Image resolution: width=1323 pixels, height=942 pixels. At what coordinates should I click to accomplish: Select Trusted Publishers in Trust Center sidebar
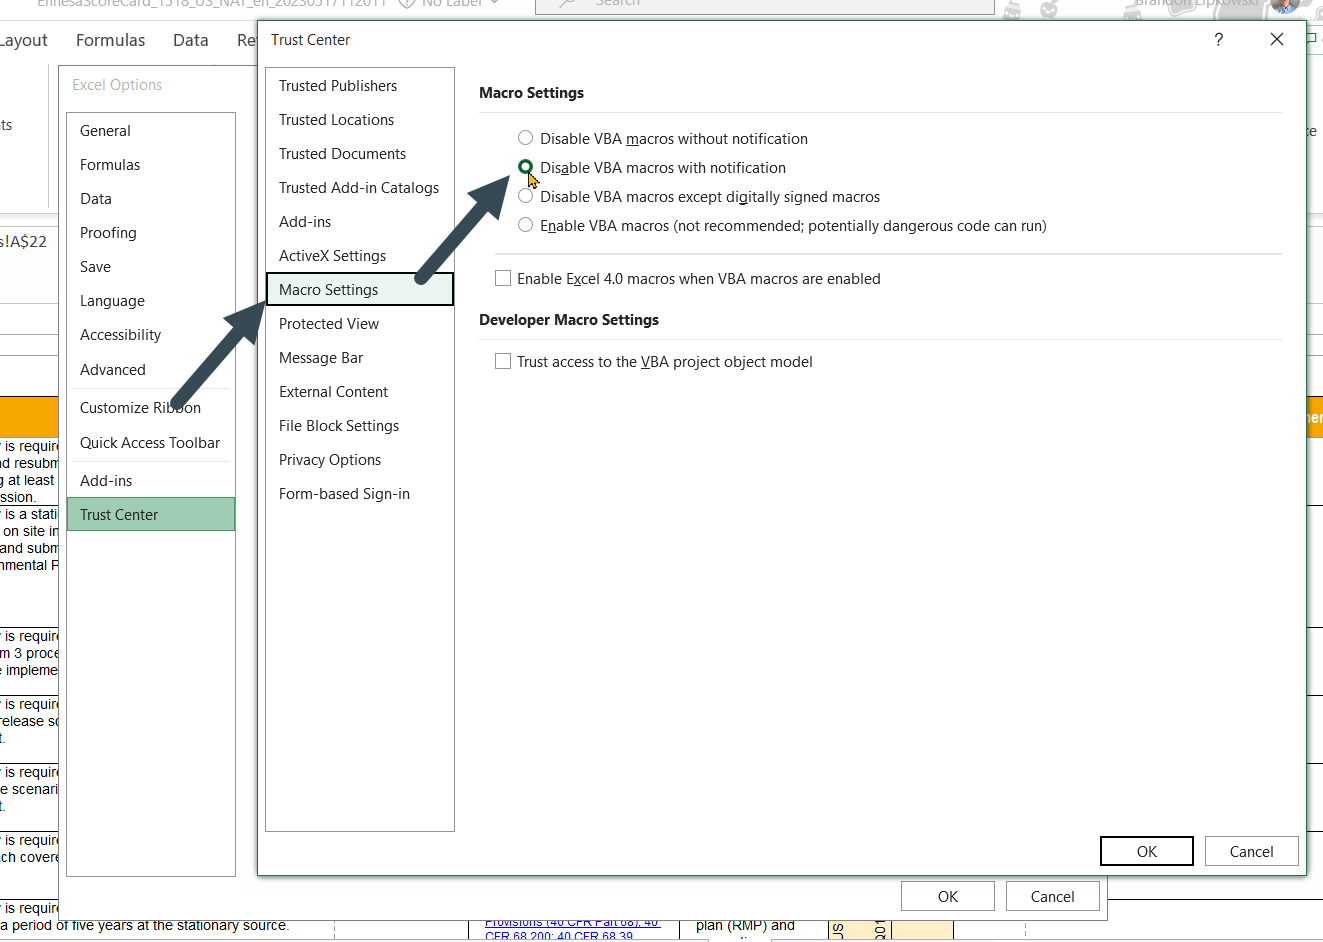pos(337,86)
